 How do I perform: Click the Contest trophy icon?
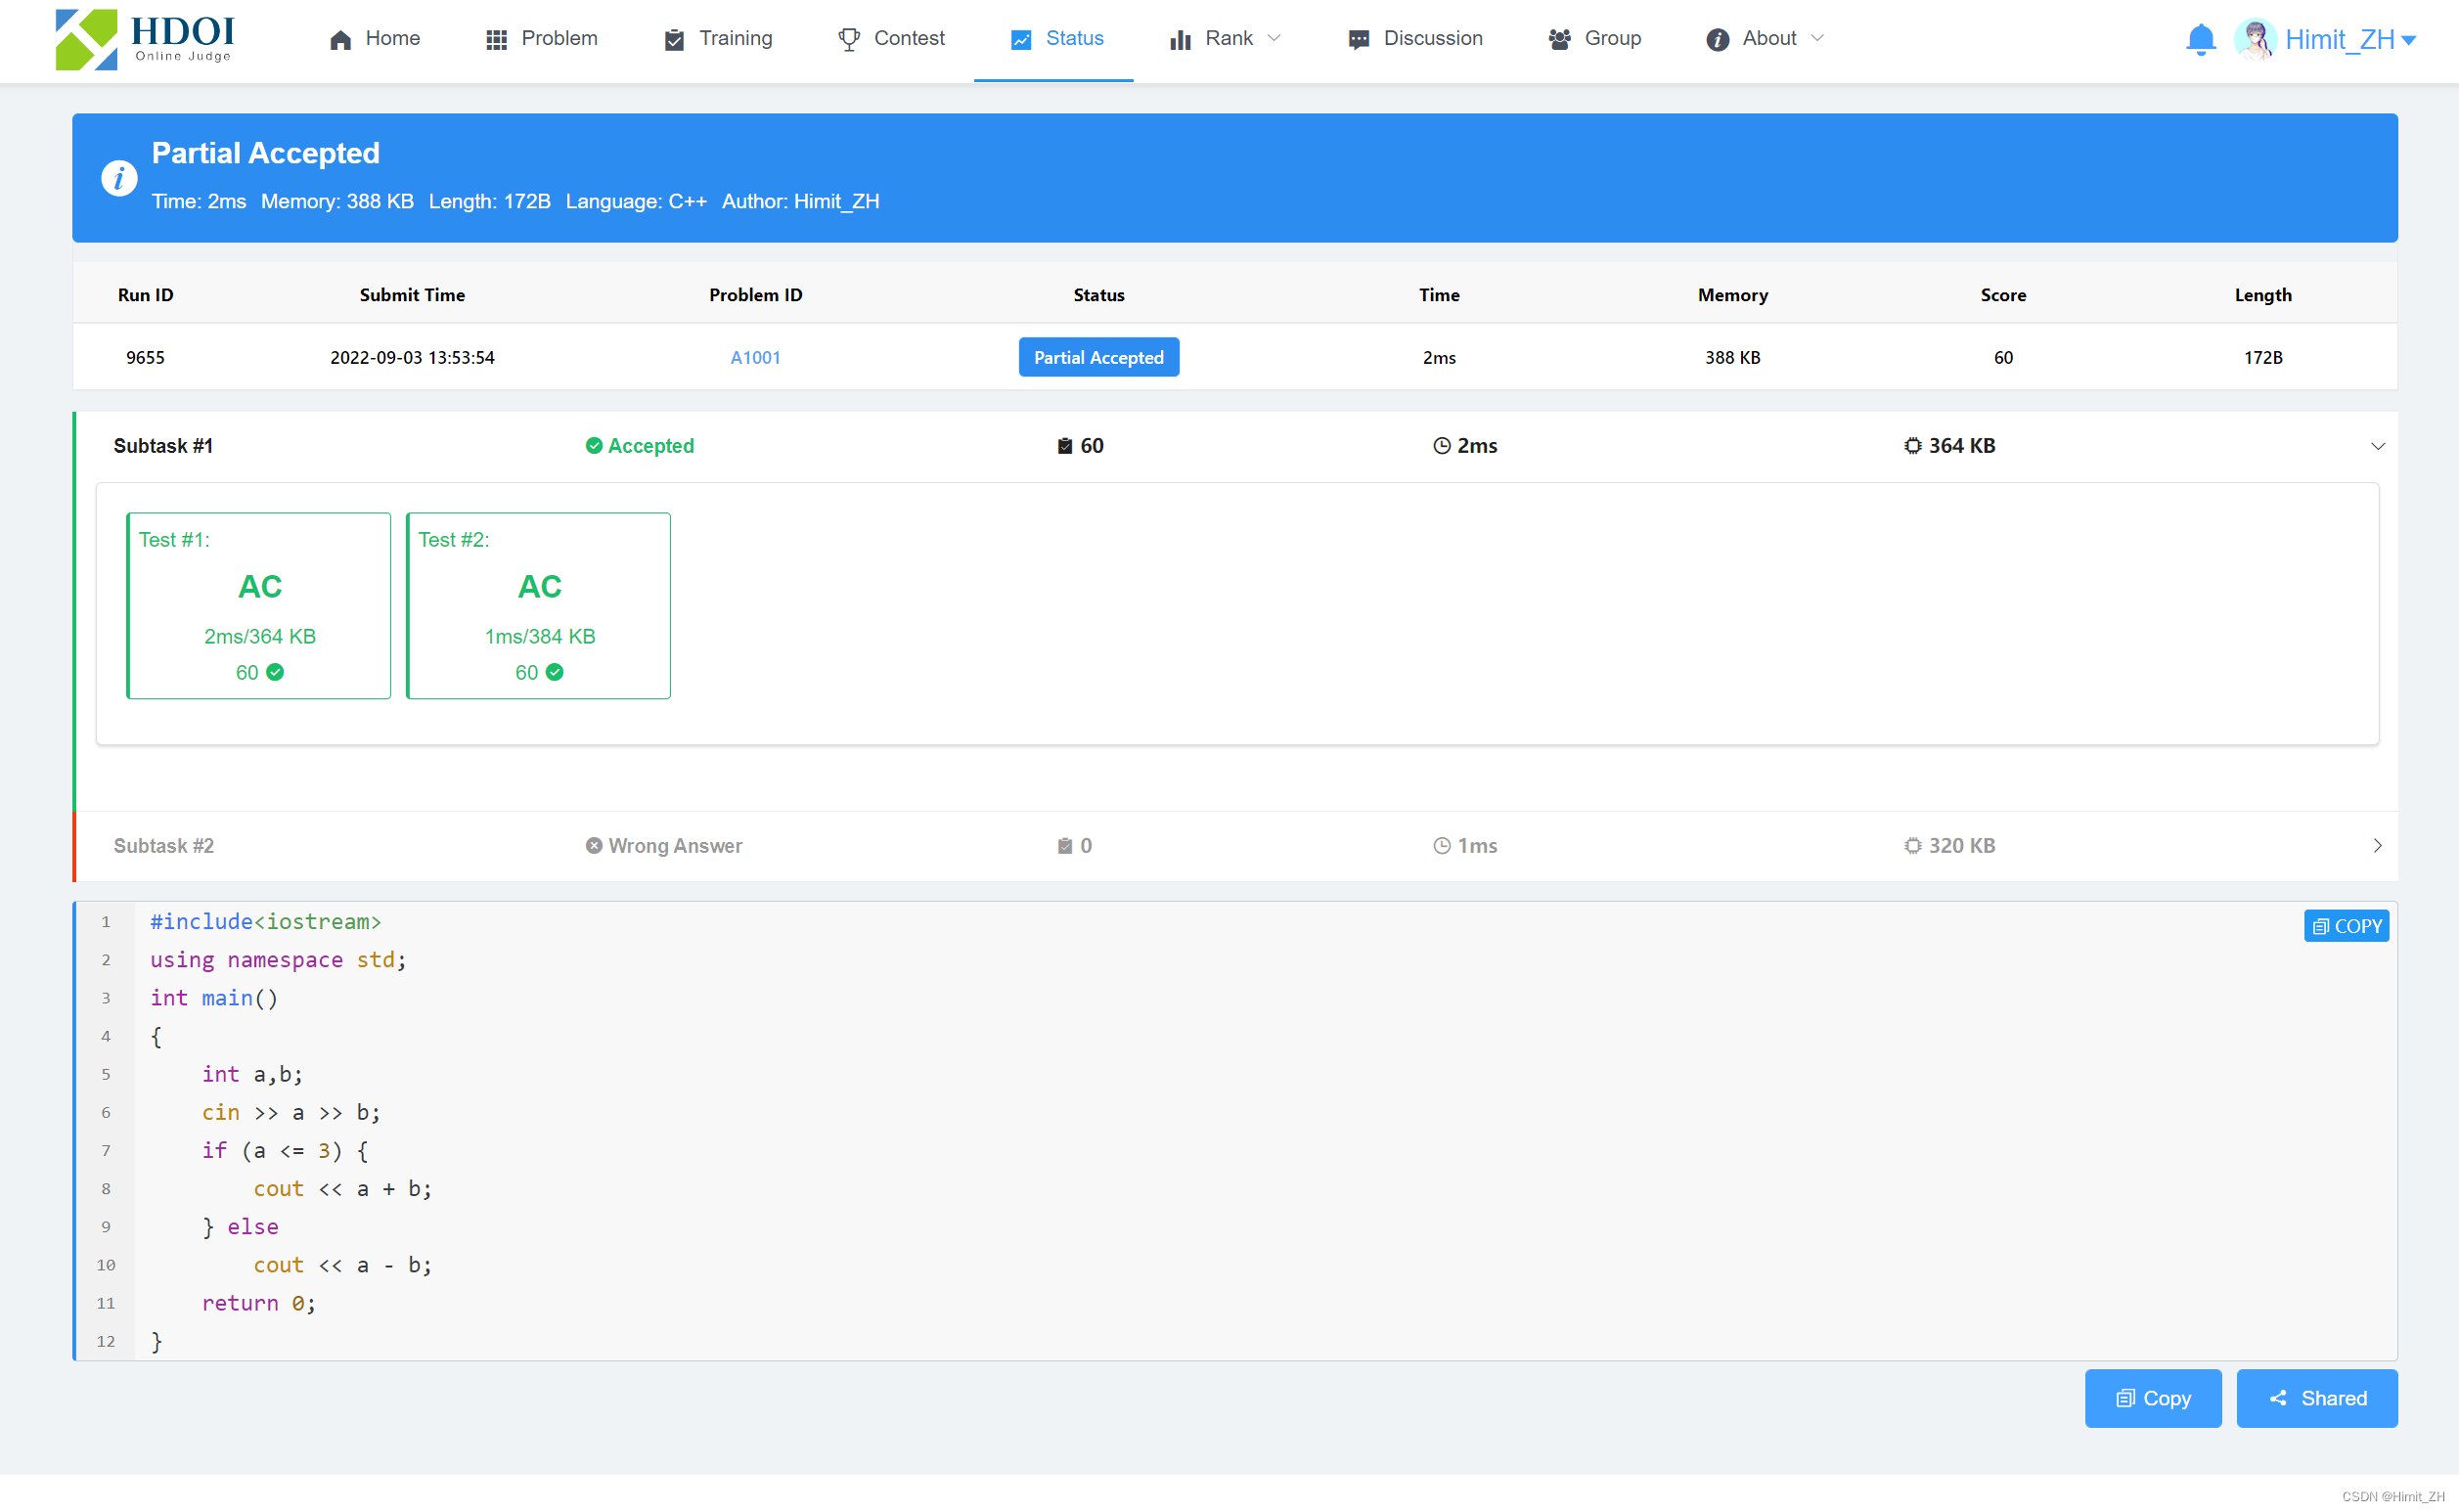(848, 39)
